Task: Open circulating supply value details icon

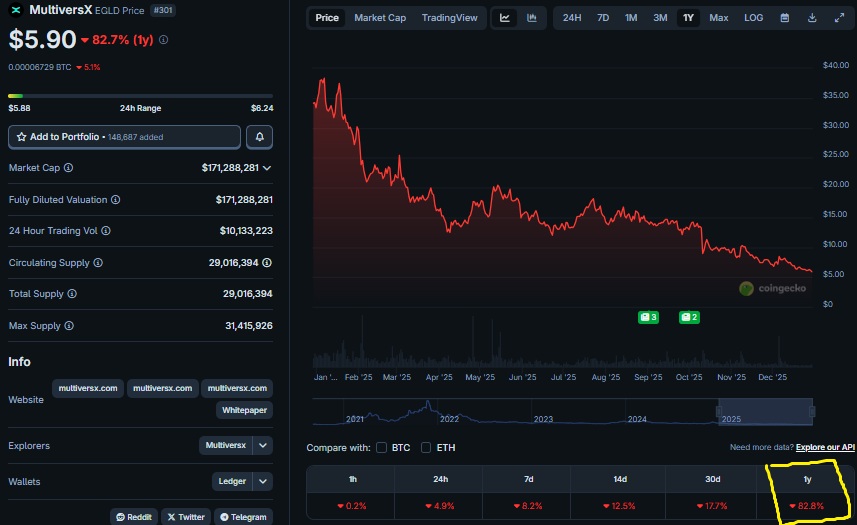Action: 267,263
